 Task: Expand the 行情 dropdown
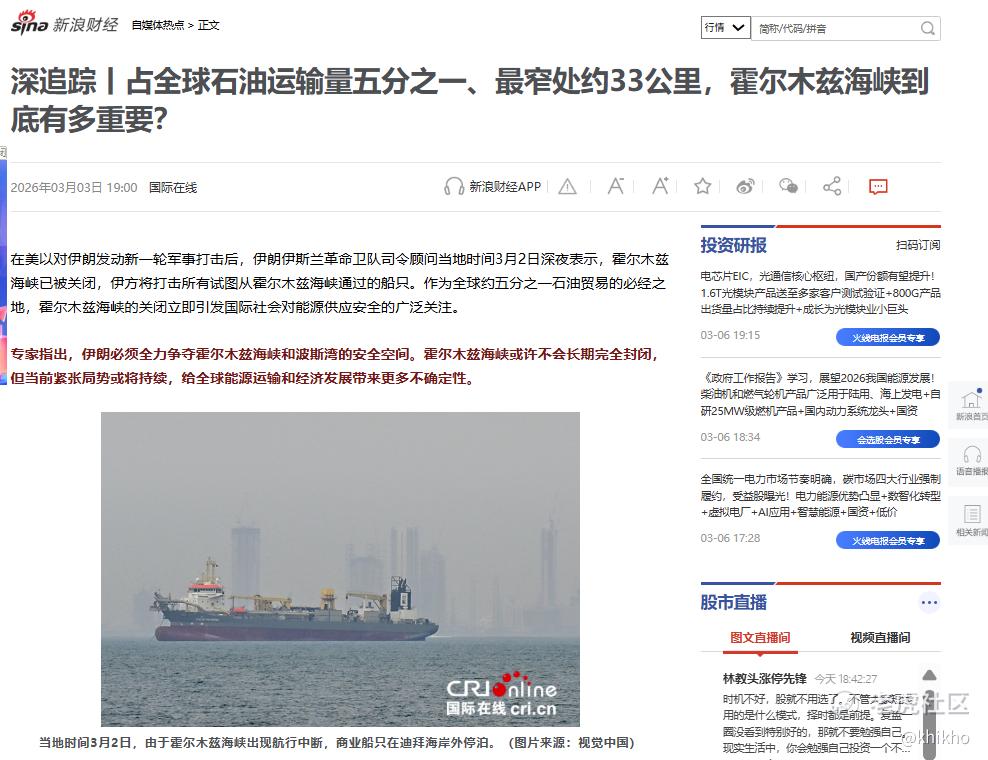pos(726,28)
